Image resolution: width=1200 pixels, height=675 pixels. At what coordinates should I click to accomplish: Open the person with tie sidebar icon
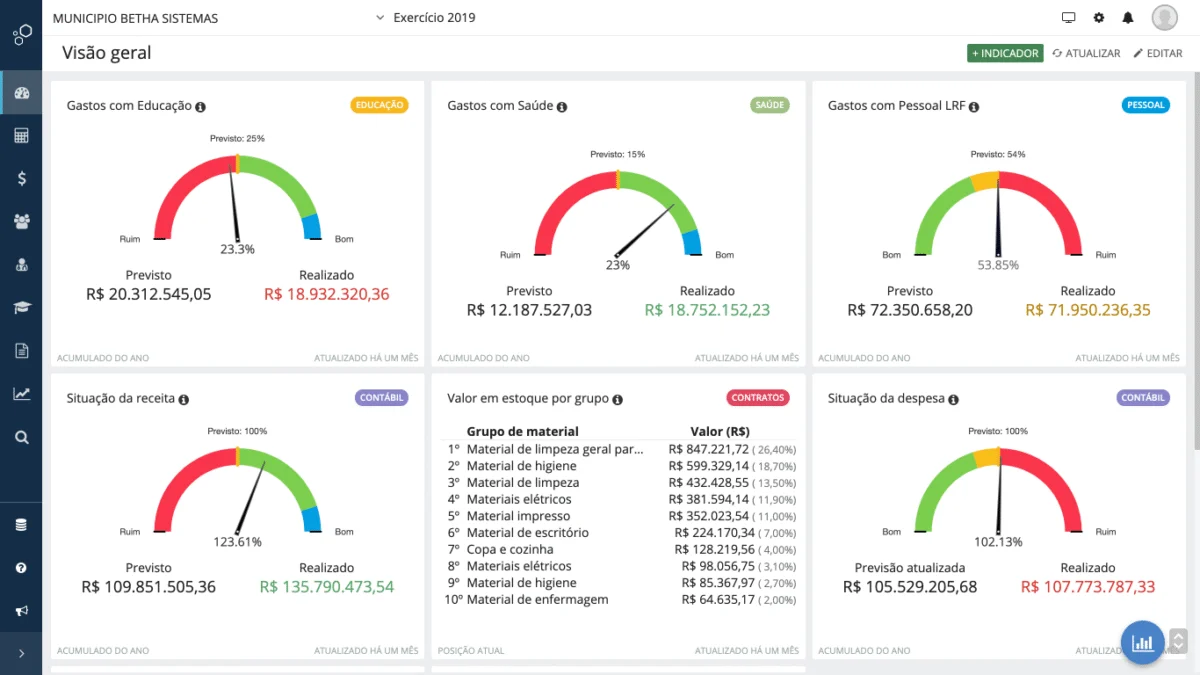coord(21,265)
